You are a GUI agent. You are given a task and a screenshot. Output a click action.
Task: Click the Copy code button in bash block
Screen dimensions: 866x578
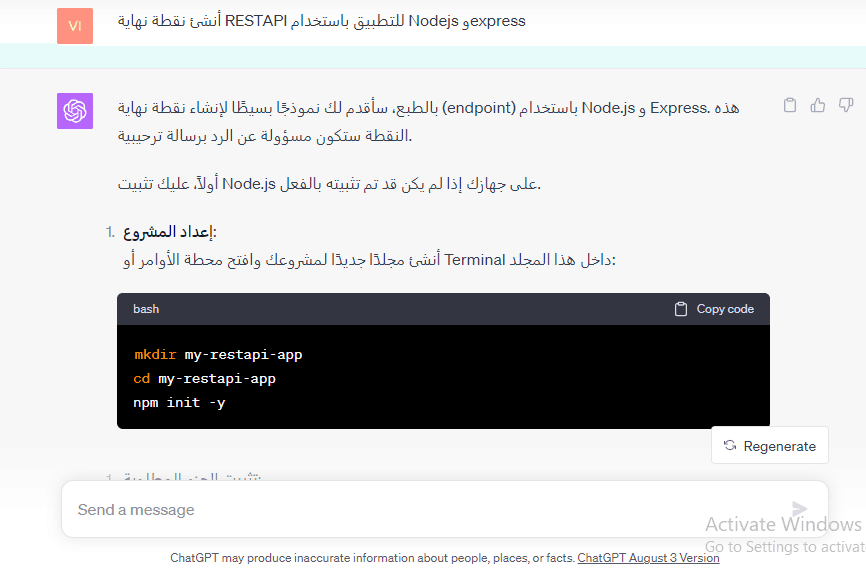714,309
